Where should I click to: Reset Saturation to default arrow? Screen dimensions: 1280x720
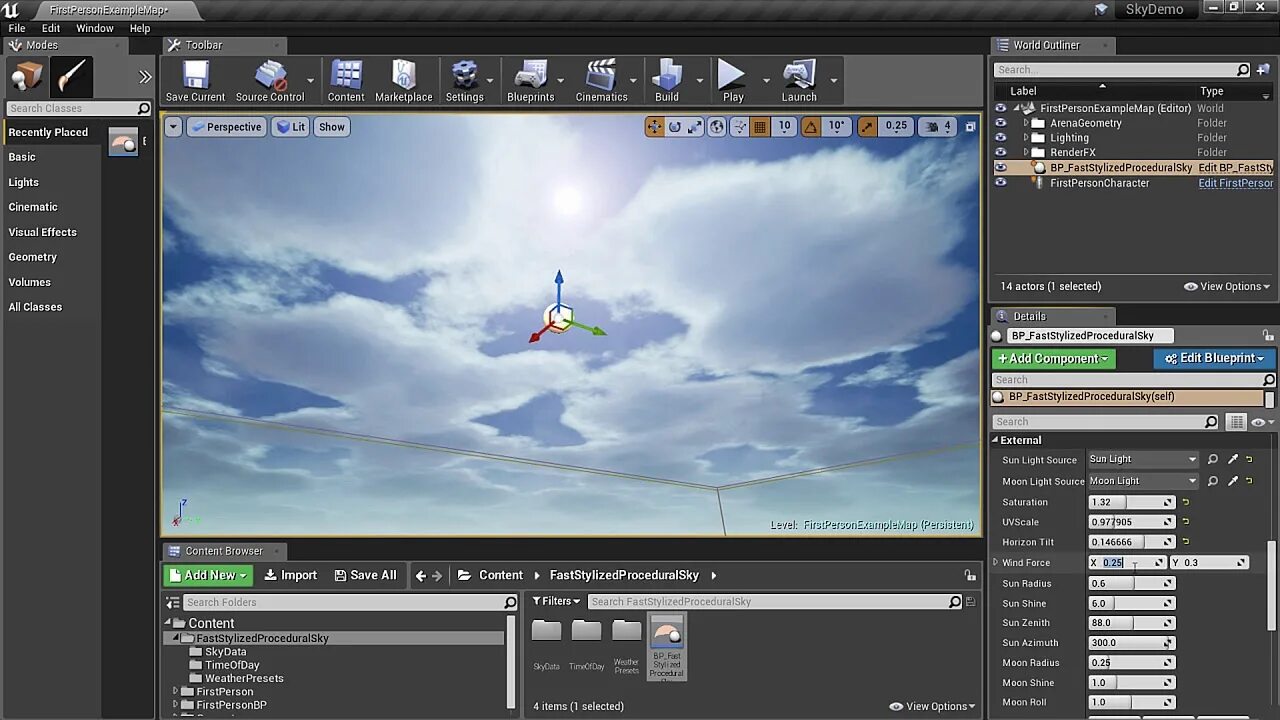pos(1186,502)
